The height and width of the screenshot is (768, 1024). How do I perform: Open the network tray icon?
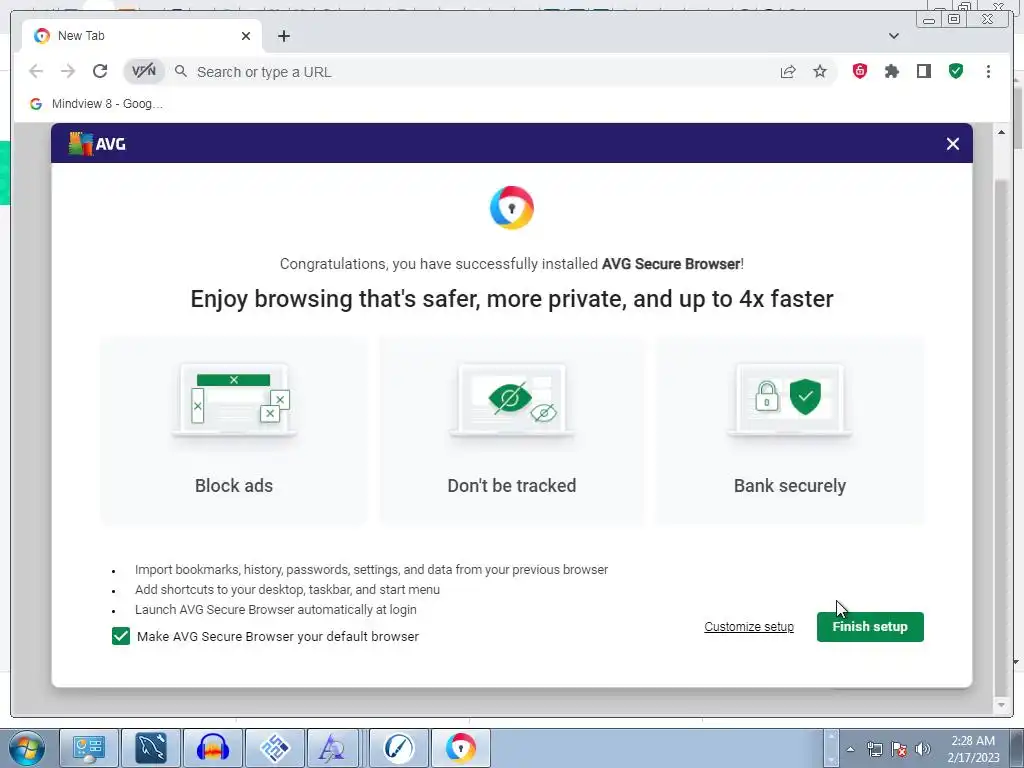coord(874,749)
